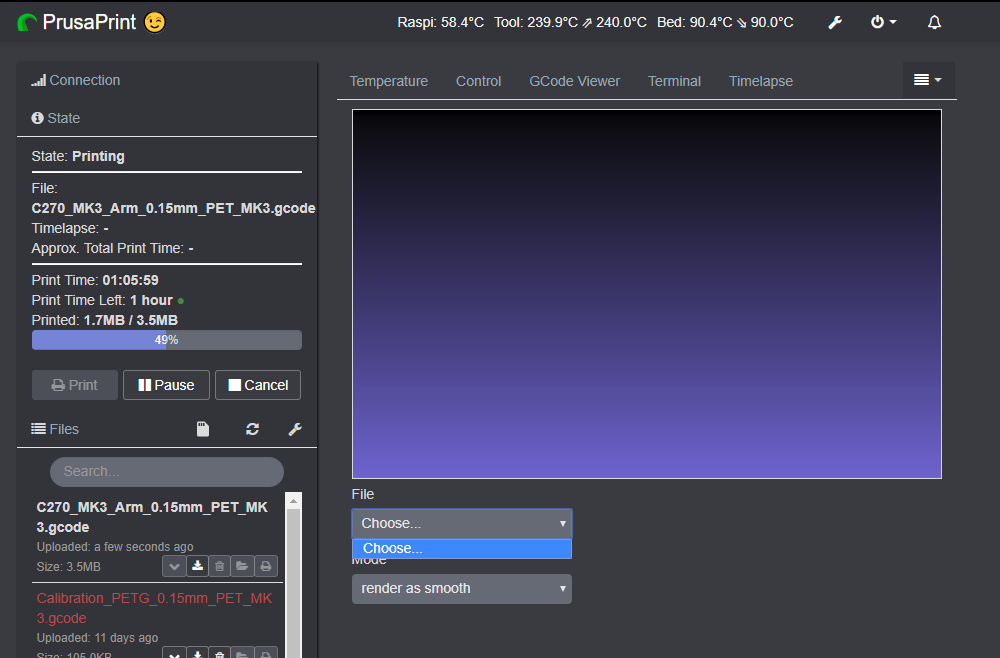Screen dimensions: 1000x658
Task: Download C270_MK3_Arm gcode file
Action: click(x=197, y=566)
